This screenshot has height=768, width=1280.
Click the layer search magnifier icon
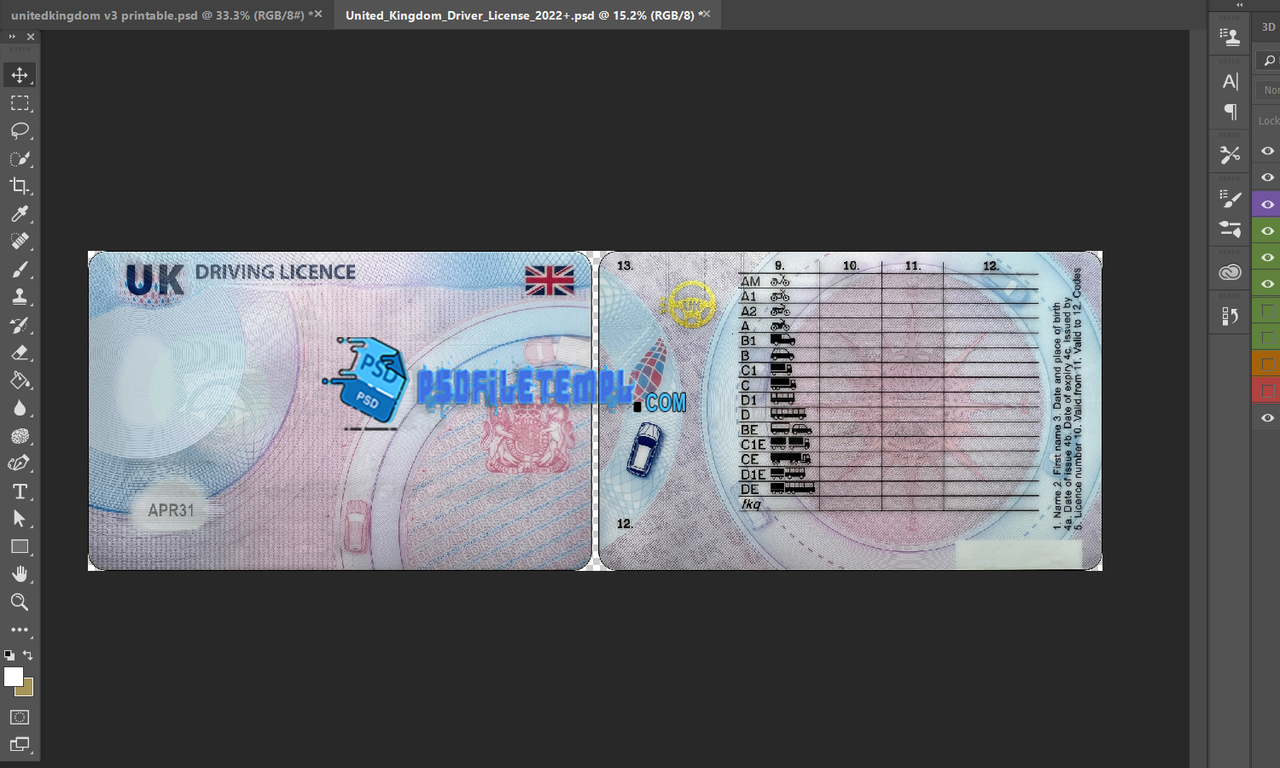pos(1269,61)
